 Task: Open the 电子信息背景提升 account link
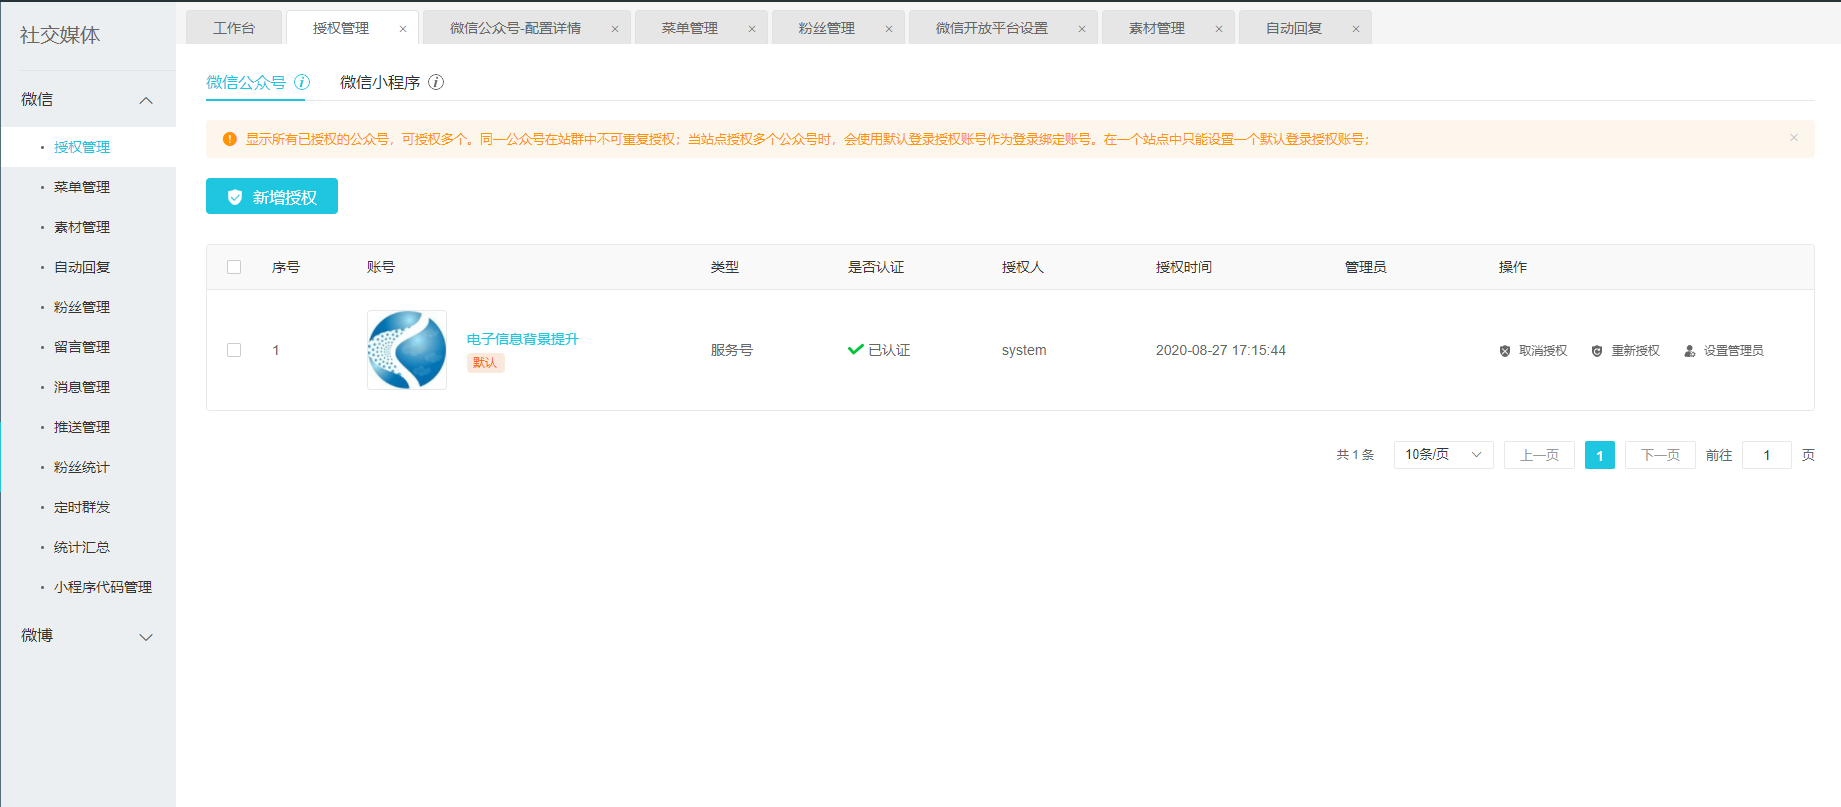(523, 339)
